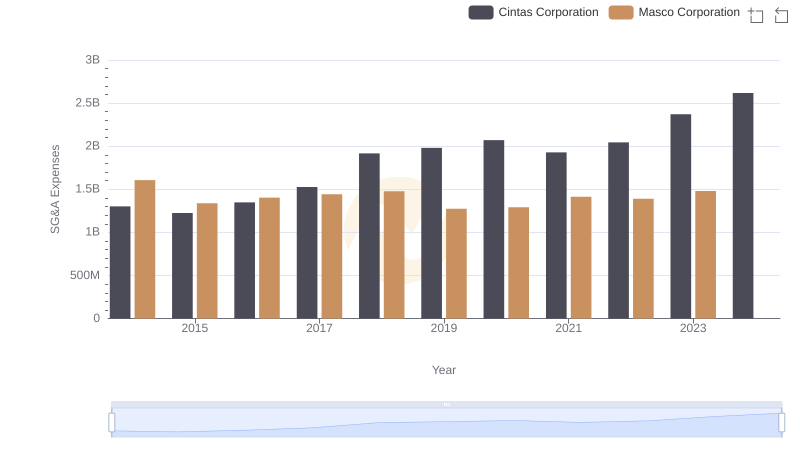Screen dimensions: 800x461
Task: Click the 500M y-axis label
Action: point(85,275)
